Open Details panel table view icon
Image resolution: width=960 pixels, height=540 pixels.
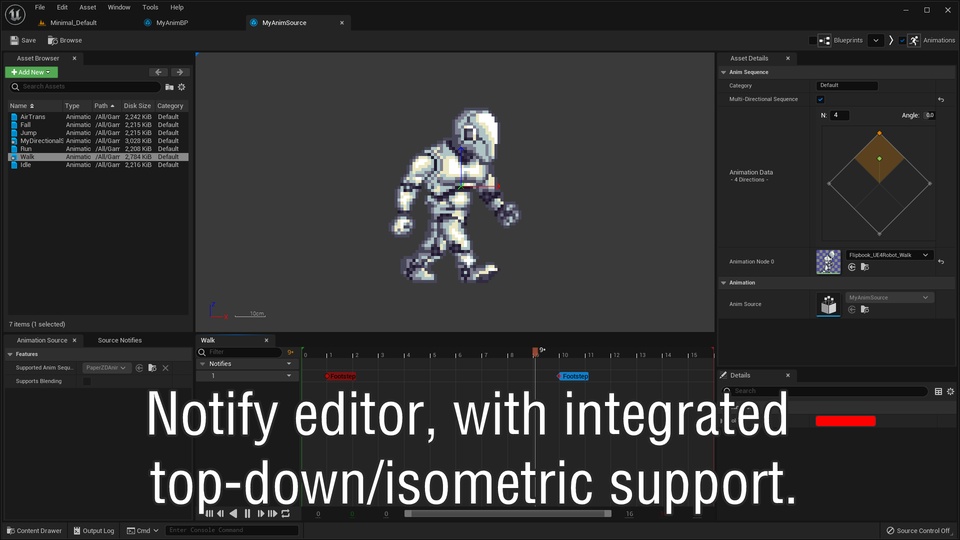tap(938, 391)
